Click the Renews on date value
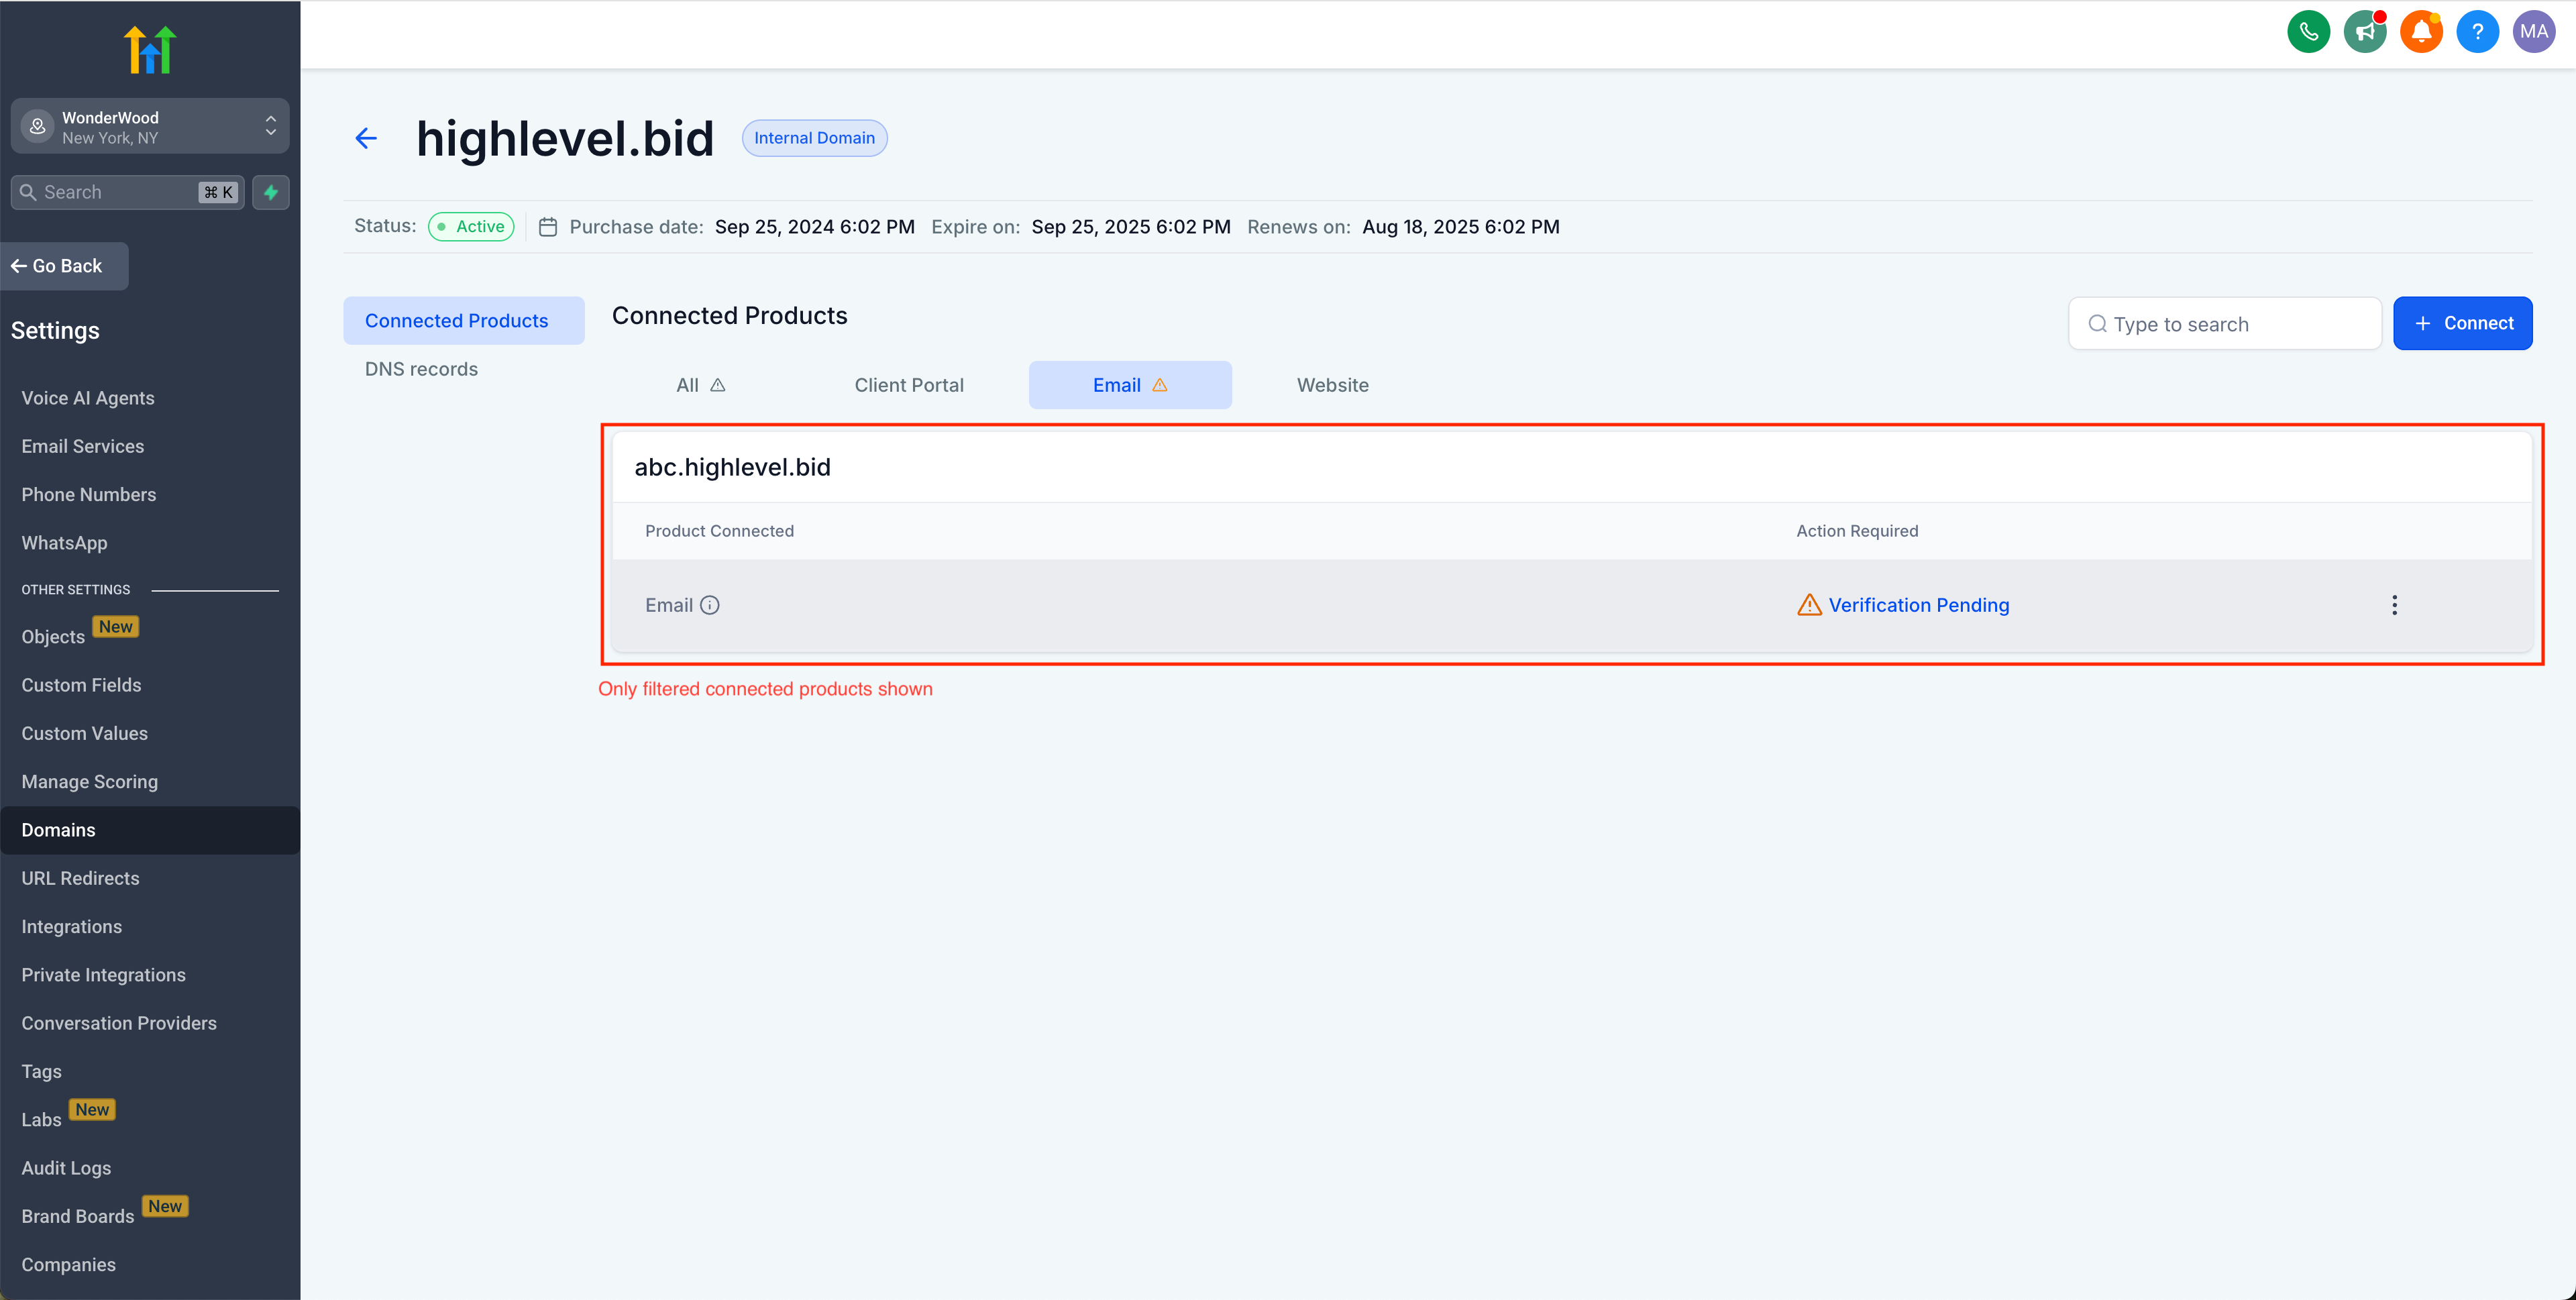The width and height of the screenshot is (2576, 1300). pos(1461,227)
